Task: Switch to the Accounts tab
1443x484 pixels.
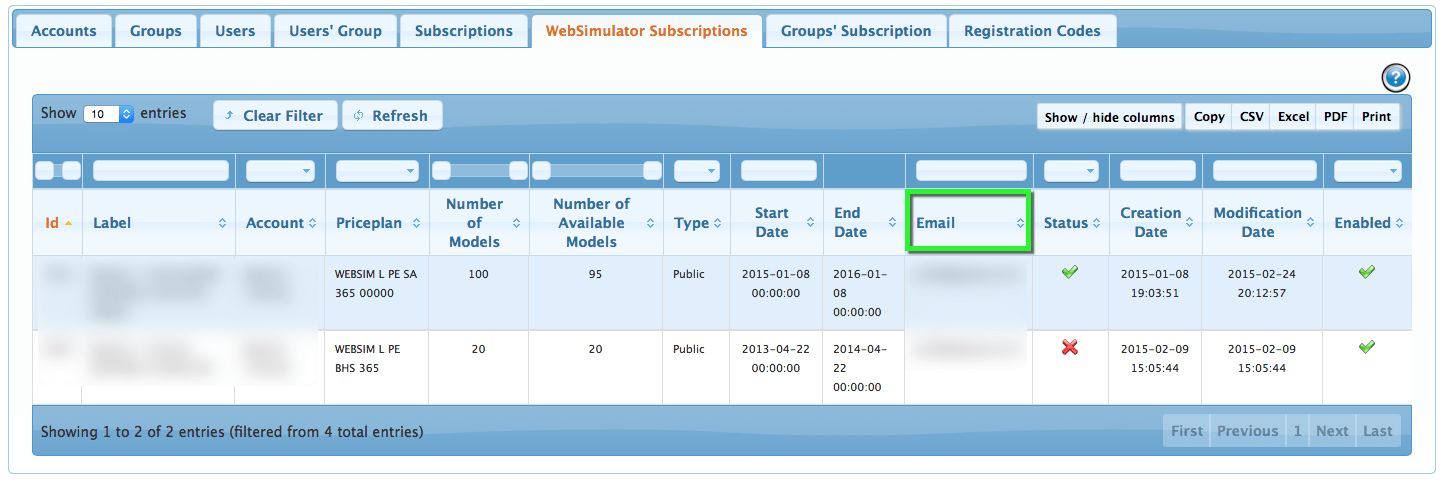Action: [64, 31]
